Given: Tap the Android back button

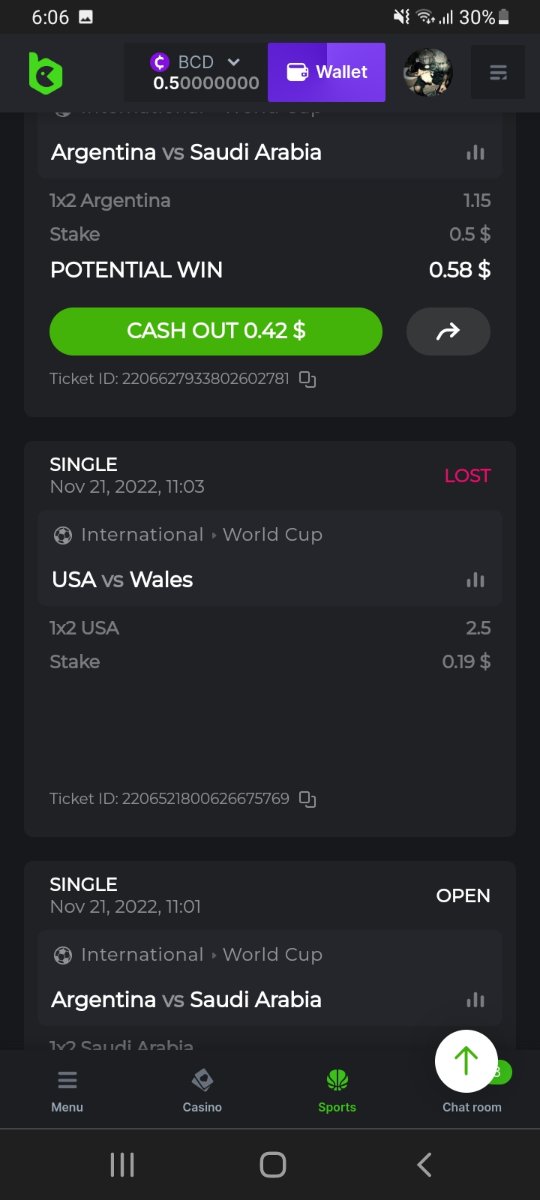Looking at the screenshot, I should [x=424, y=1164].
